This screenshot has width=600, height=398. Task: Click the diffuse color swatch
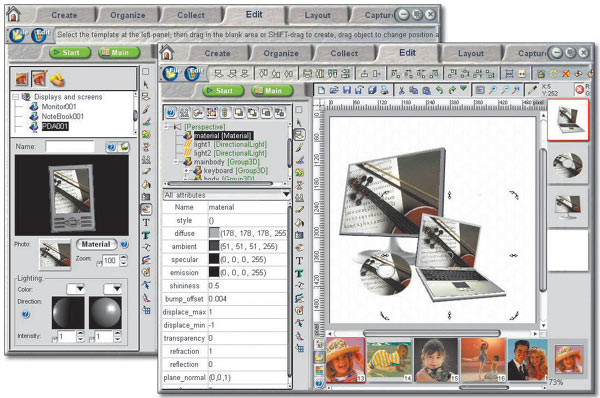point(214,233)
